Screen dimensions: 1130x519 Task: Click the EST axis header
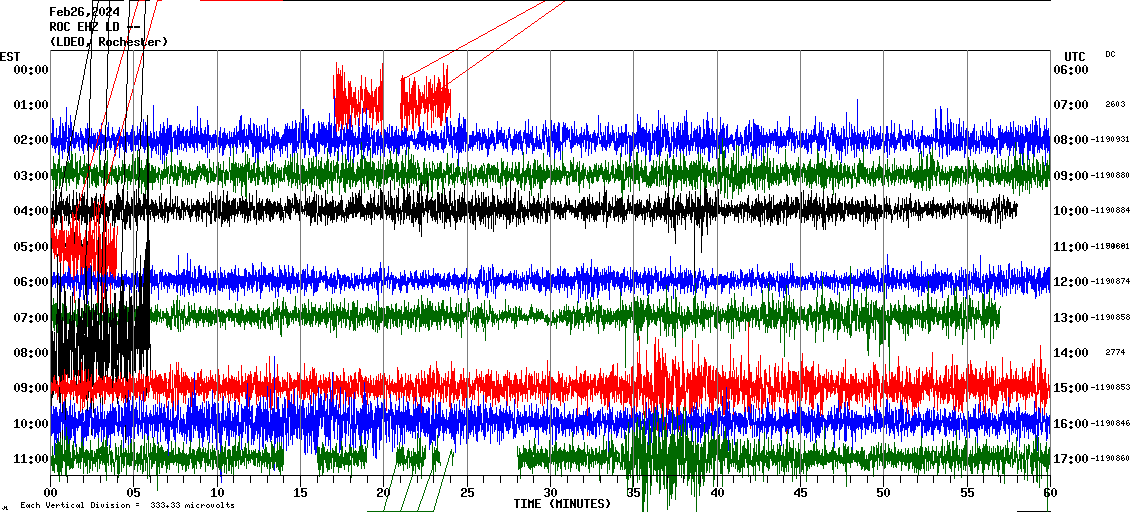point(10,56)
